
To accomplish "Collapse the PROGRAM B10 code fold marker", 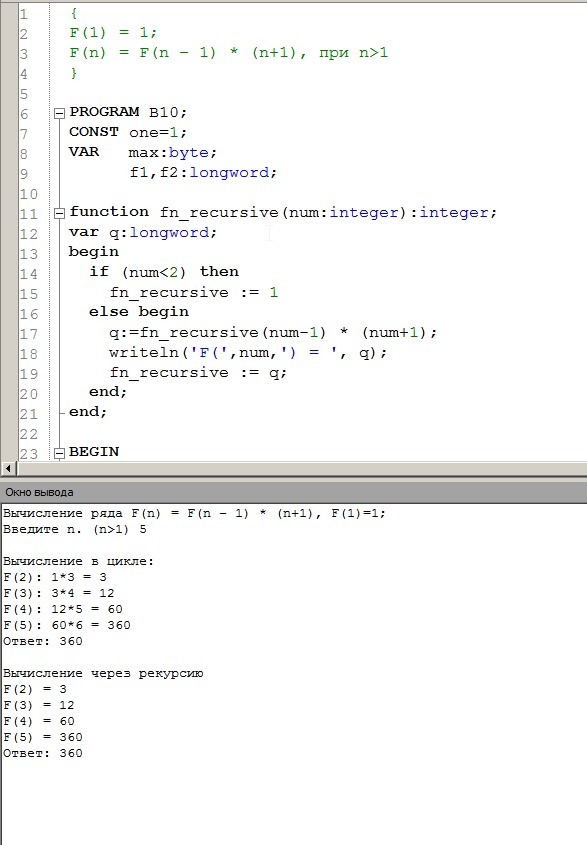I will (59, 114).
